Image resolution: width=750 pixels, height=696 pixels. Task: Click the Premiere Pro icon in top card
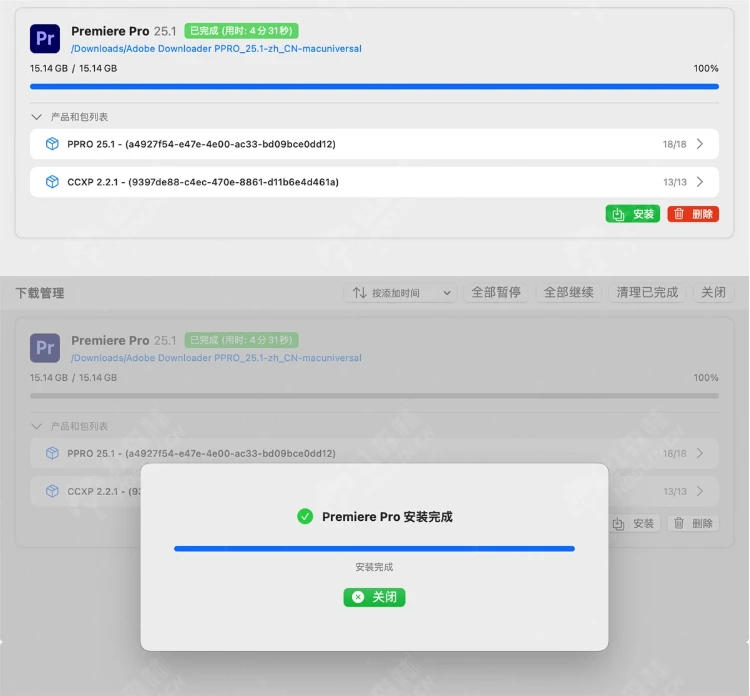pyautogui.click(x=45, y=38)
